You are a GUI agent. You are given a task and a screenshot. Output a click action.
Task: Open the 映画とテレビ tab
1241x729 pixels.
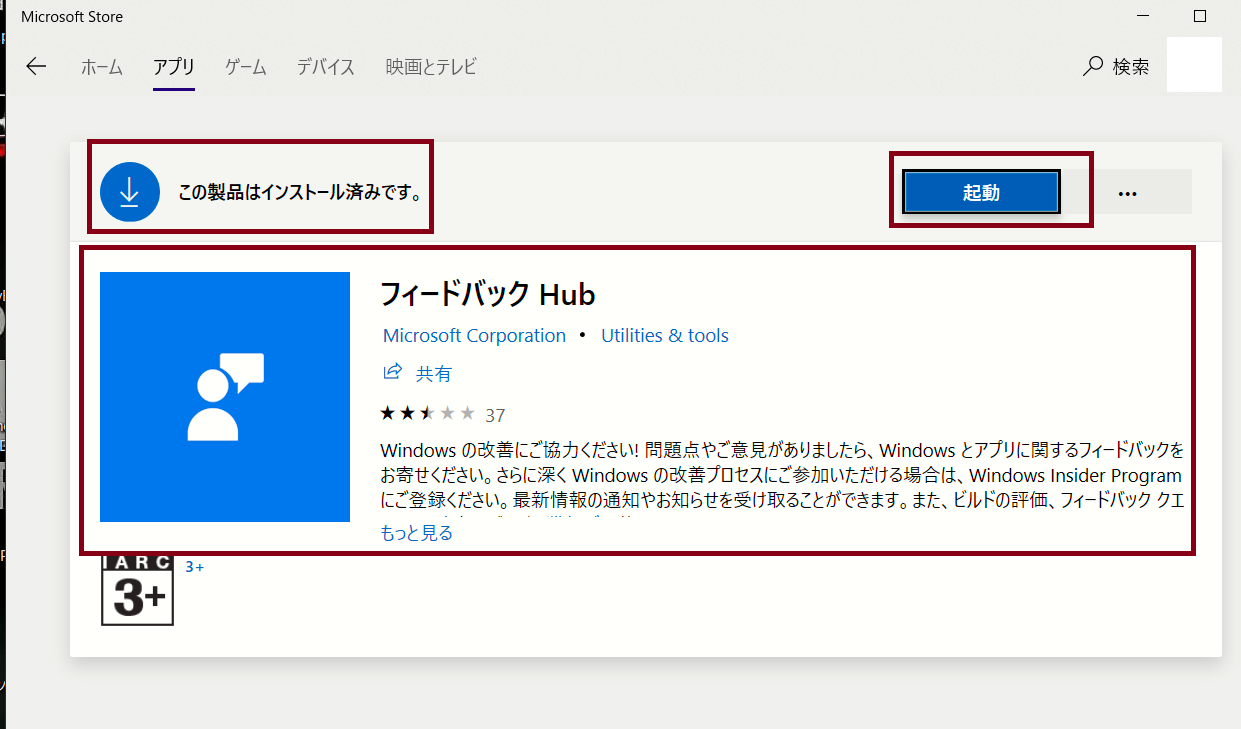pos(431,67)
